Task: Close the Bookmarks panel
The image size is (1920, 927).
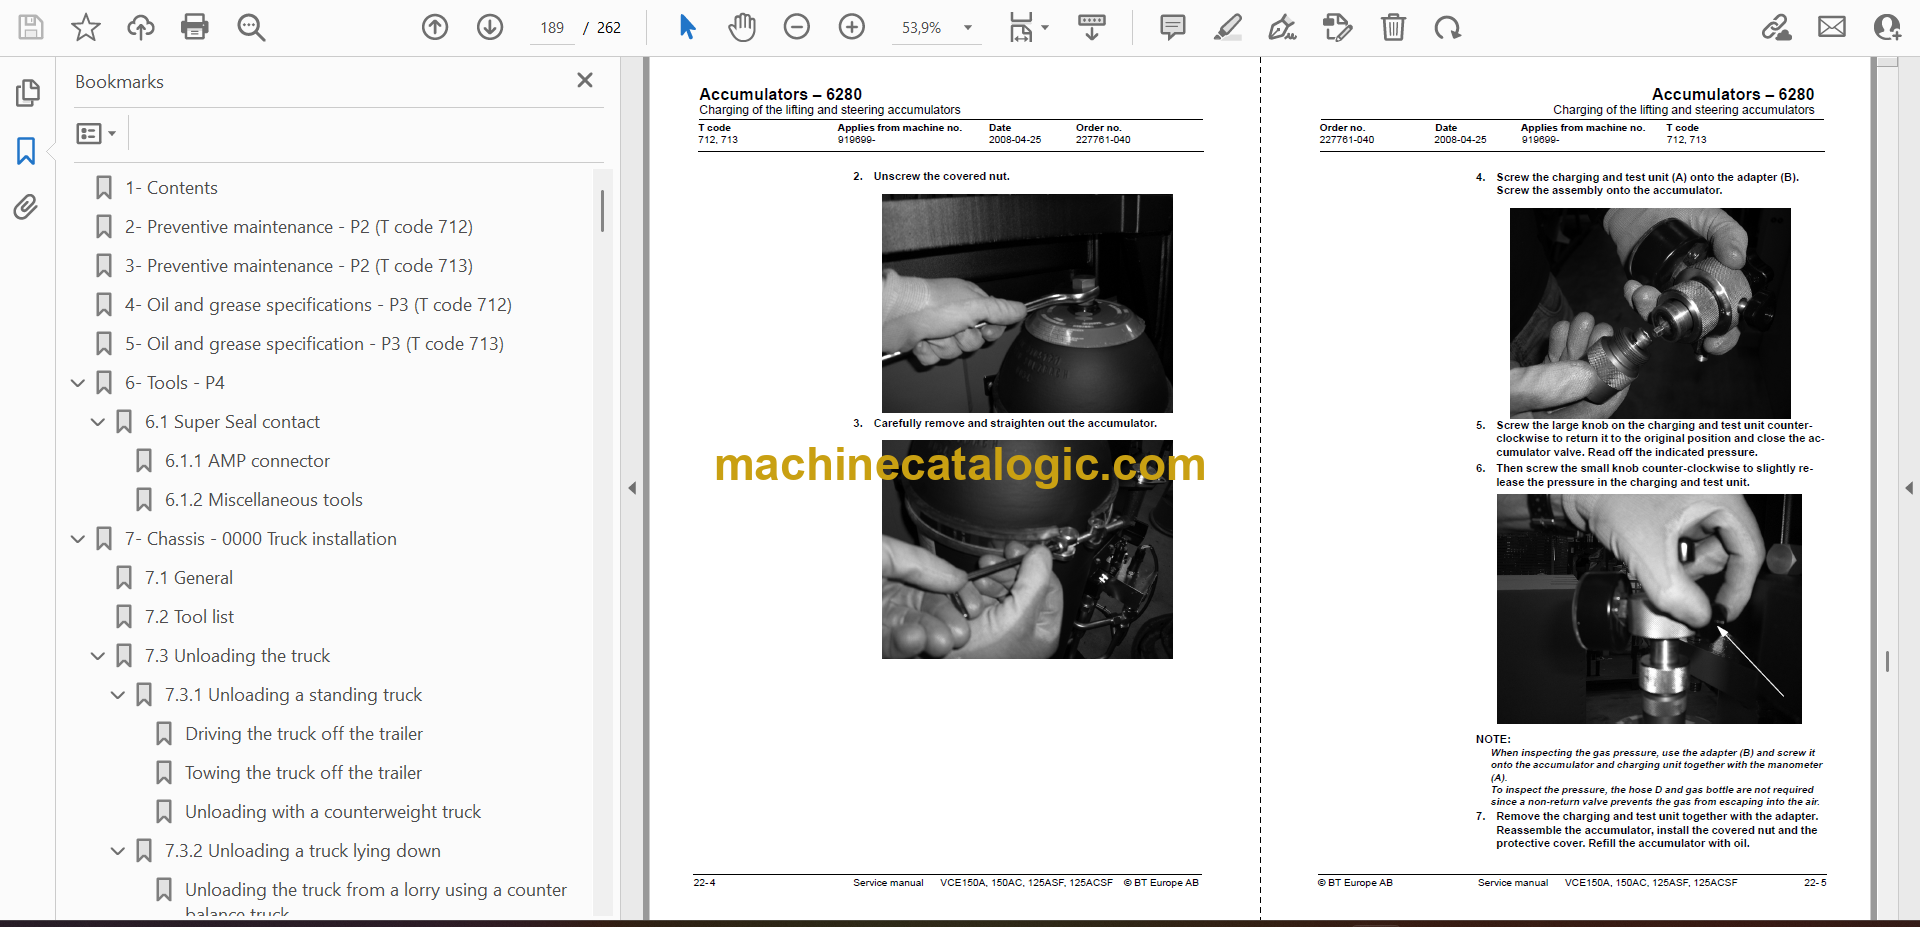Action: pyautogui.click(x=585, y=80)
